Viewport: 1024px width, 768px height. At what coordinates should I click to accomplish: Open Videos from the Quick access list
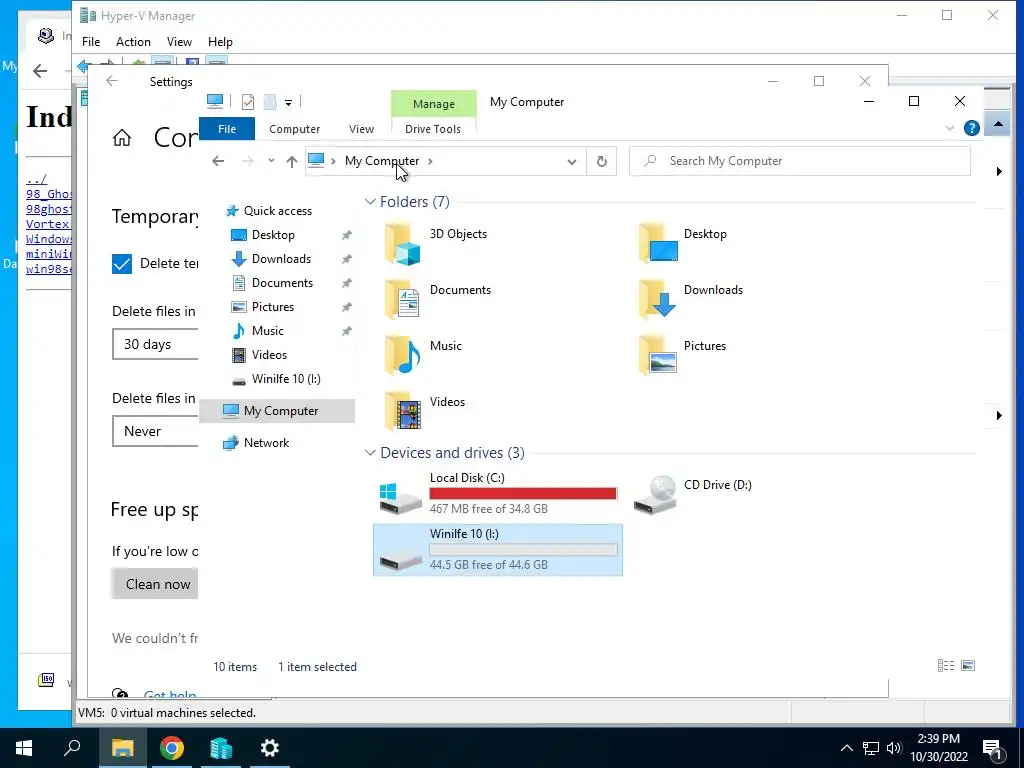point(269,355)
